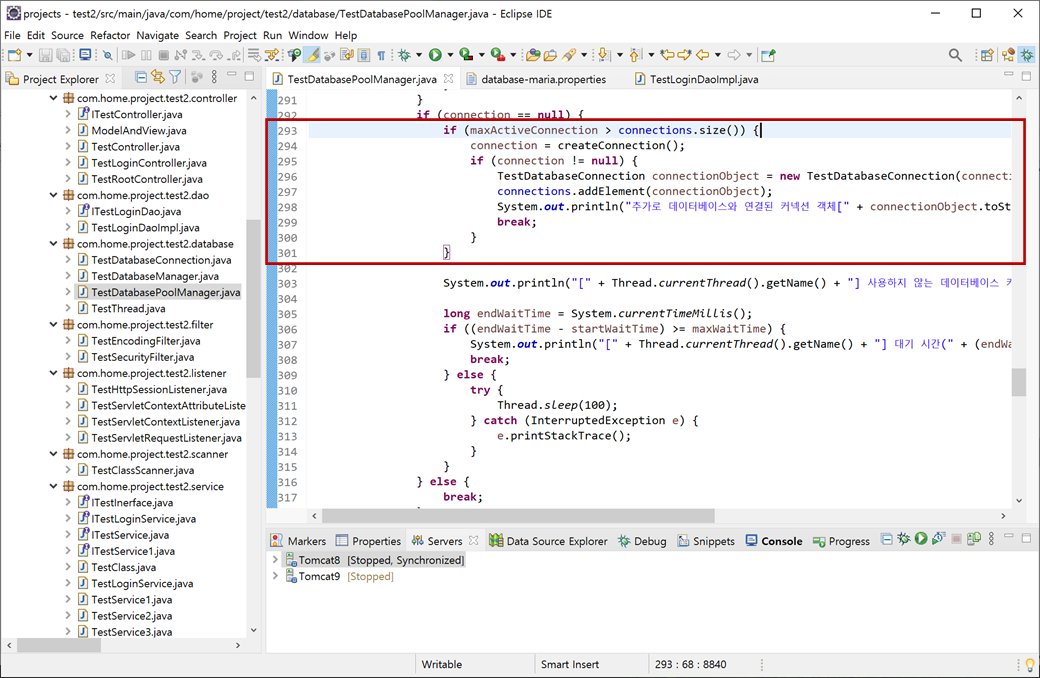Click the Next Annotation arrow icon
Viewport: 1040px width, 678px height.
point(603,55)
